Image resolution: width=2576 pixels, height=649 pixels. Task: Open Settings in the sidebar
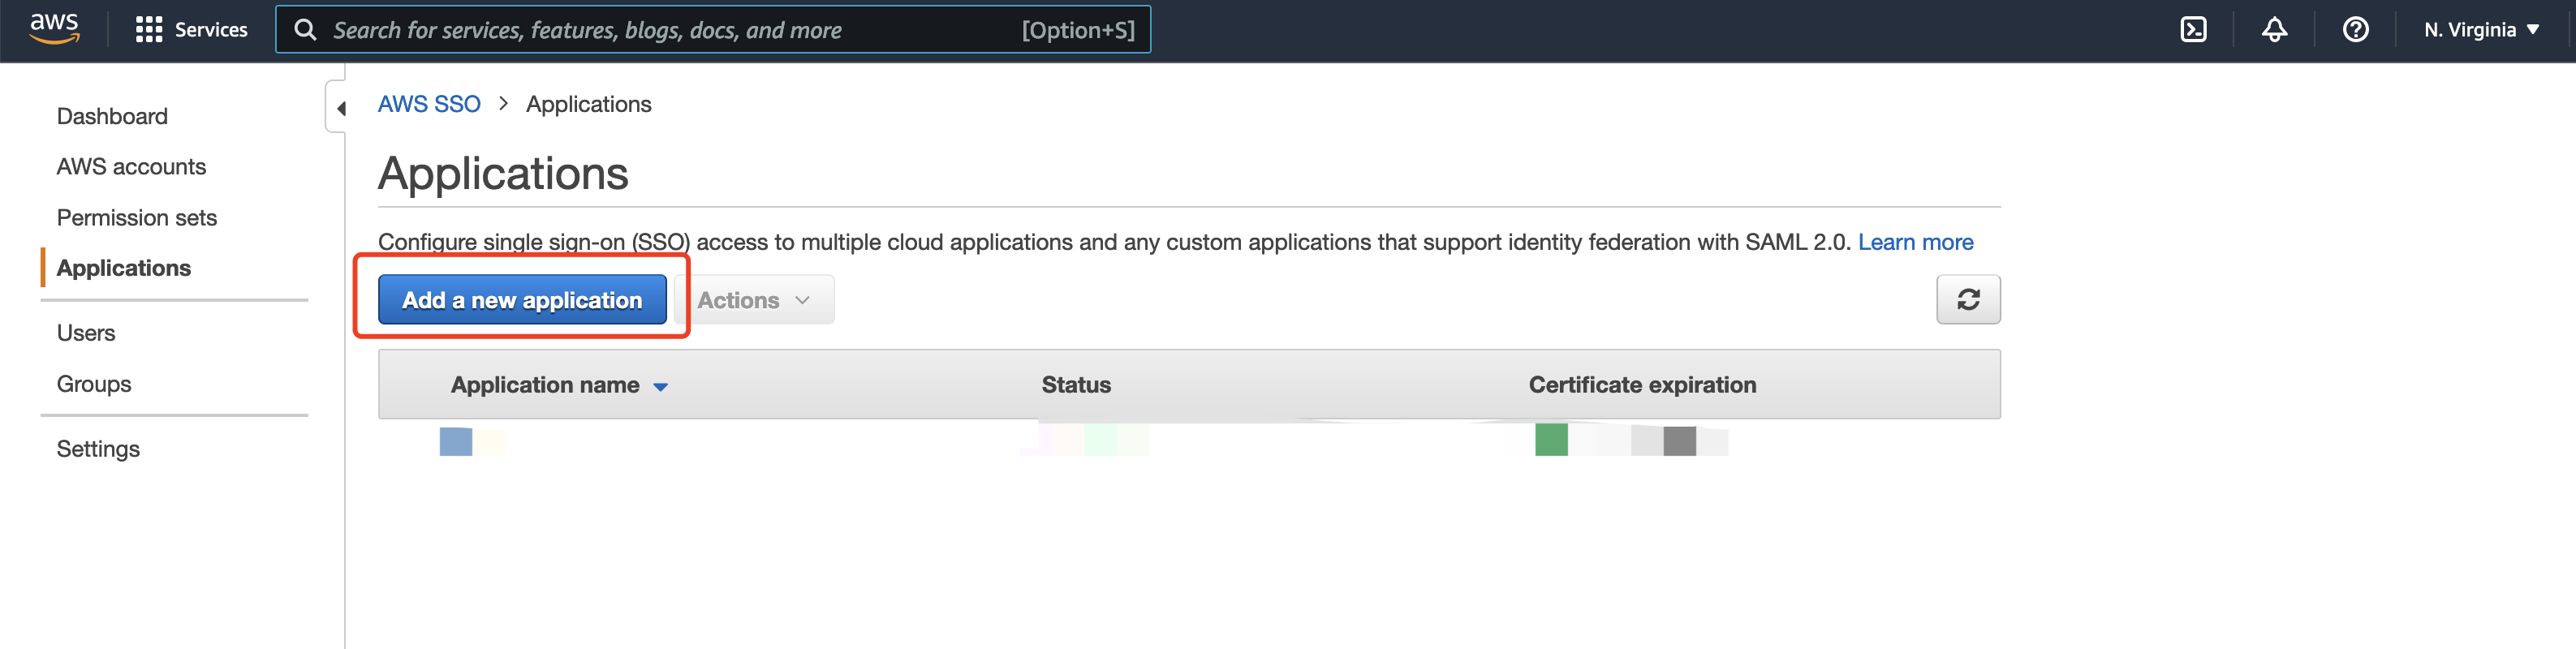coord(98,449)
